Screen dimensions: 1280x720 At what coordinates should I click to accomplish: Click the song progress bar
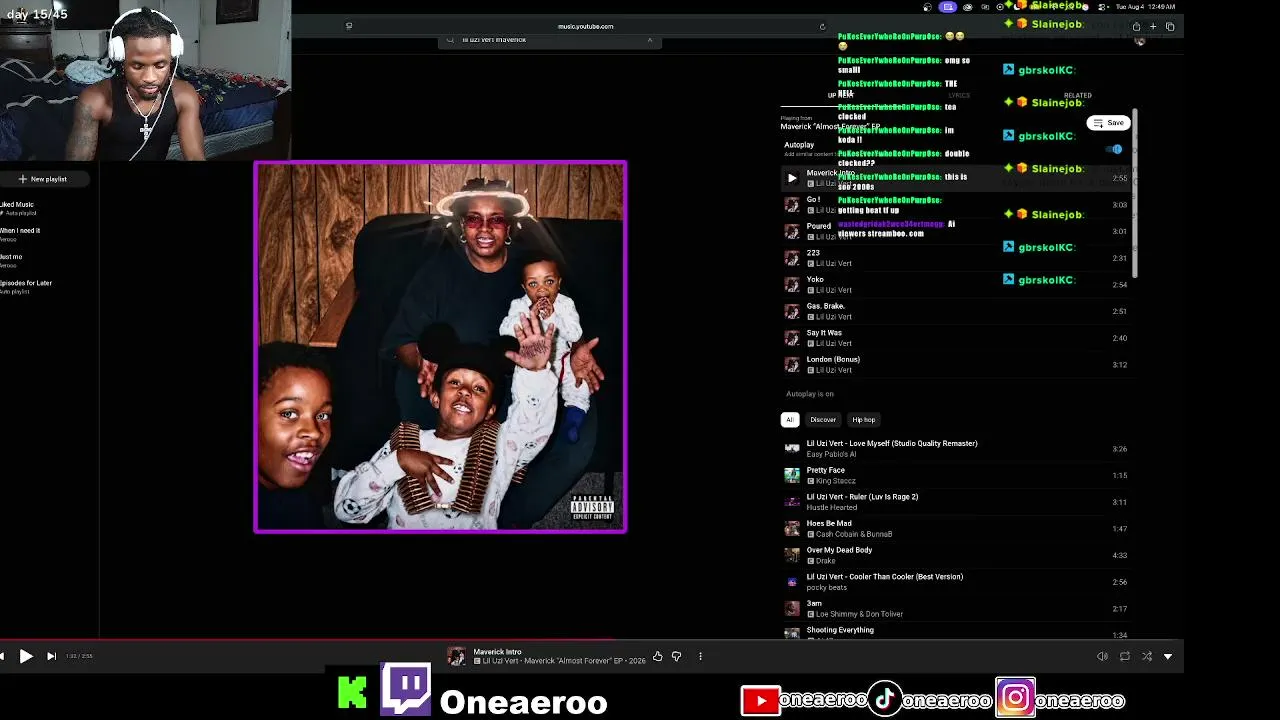point(592,640)
